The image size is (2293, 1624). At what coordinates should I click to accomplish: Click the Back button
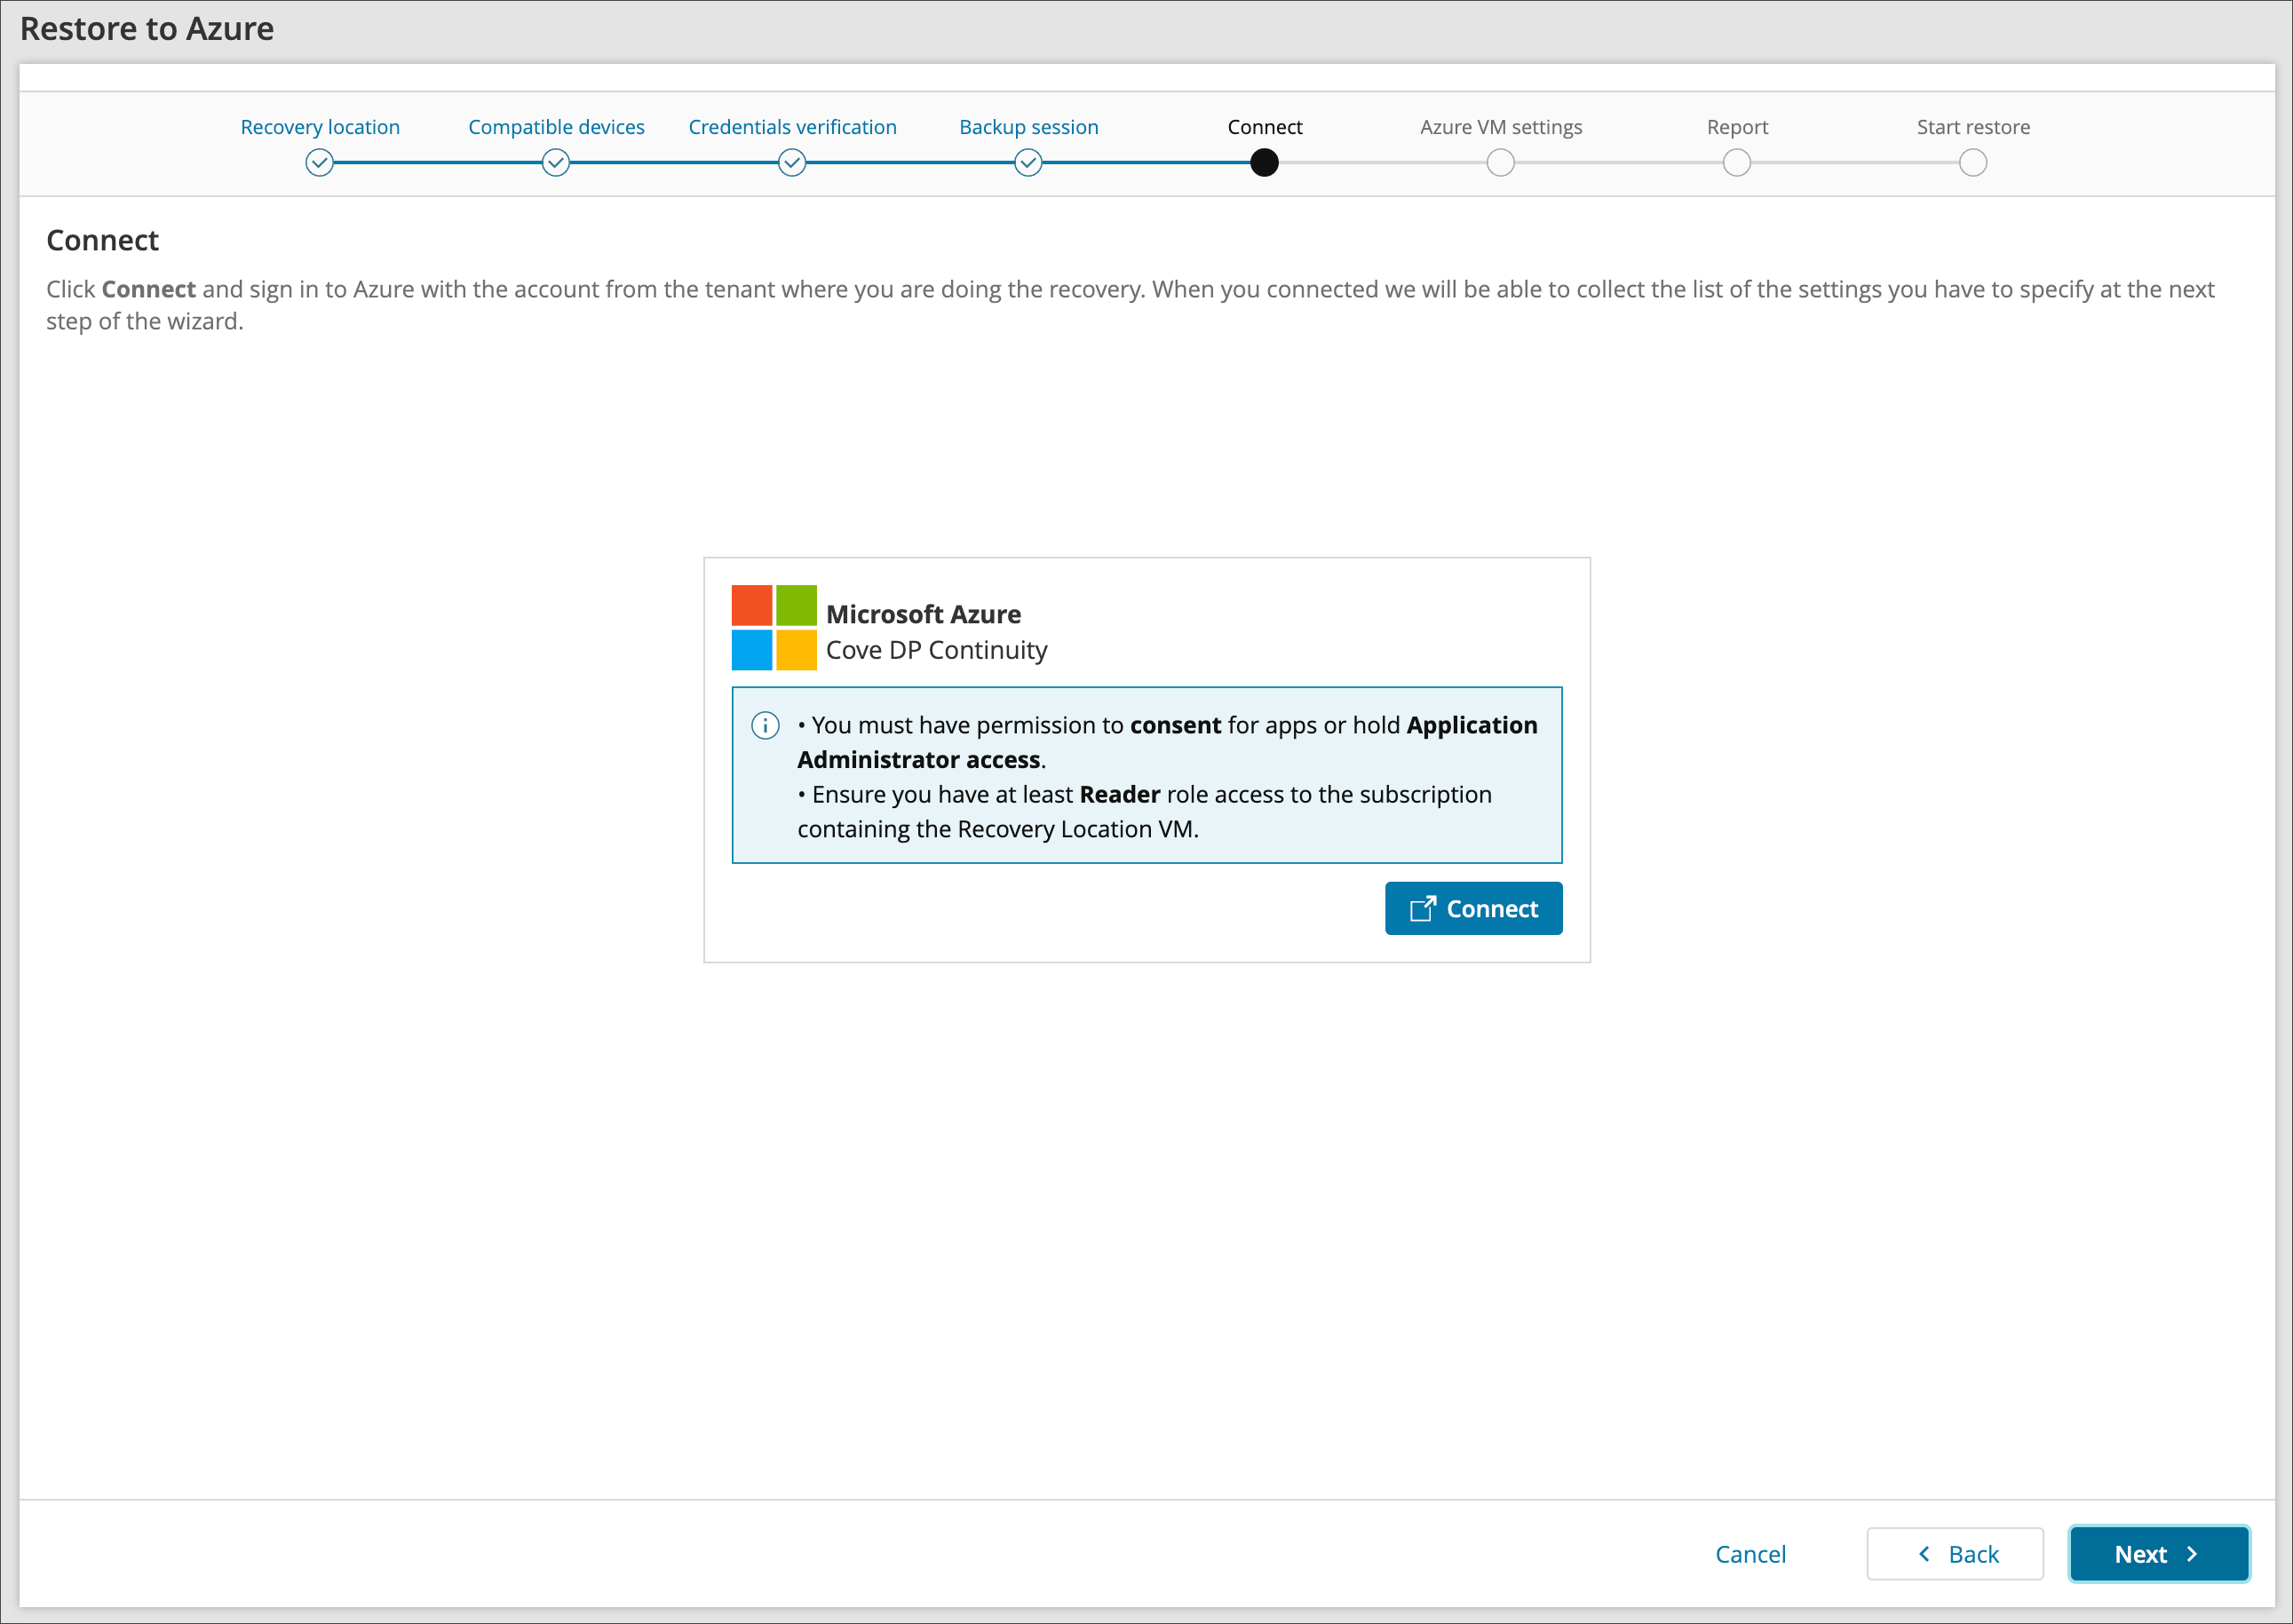[x=1955, y=1554]
